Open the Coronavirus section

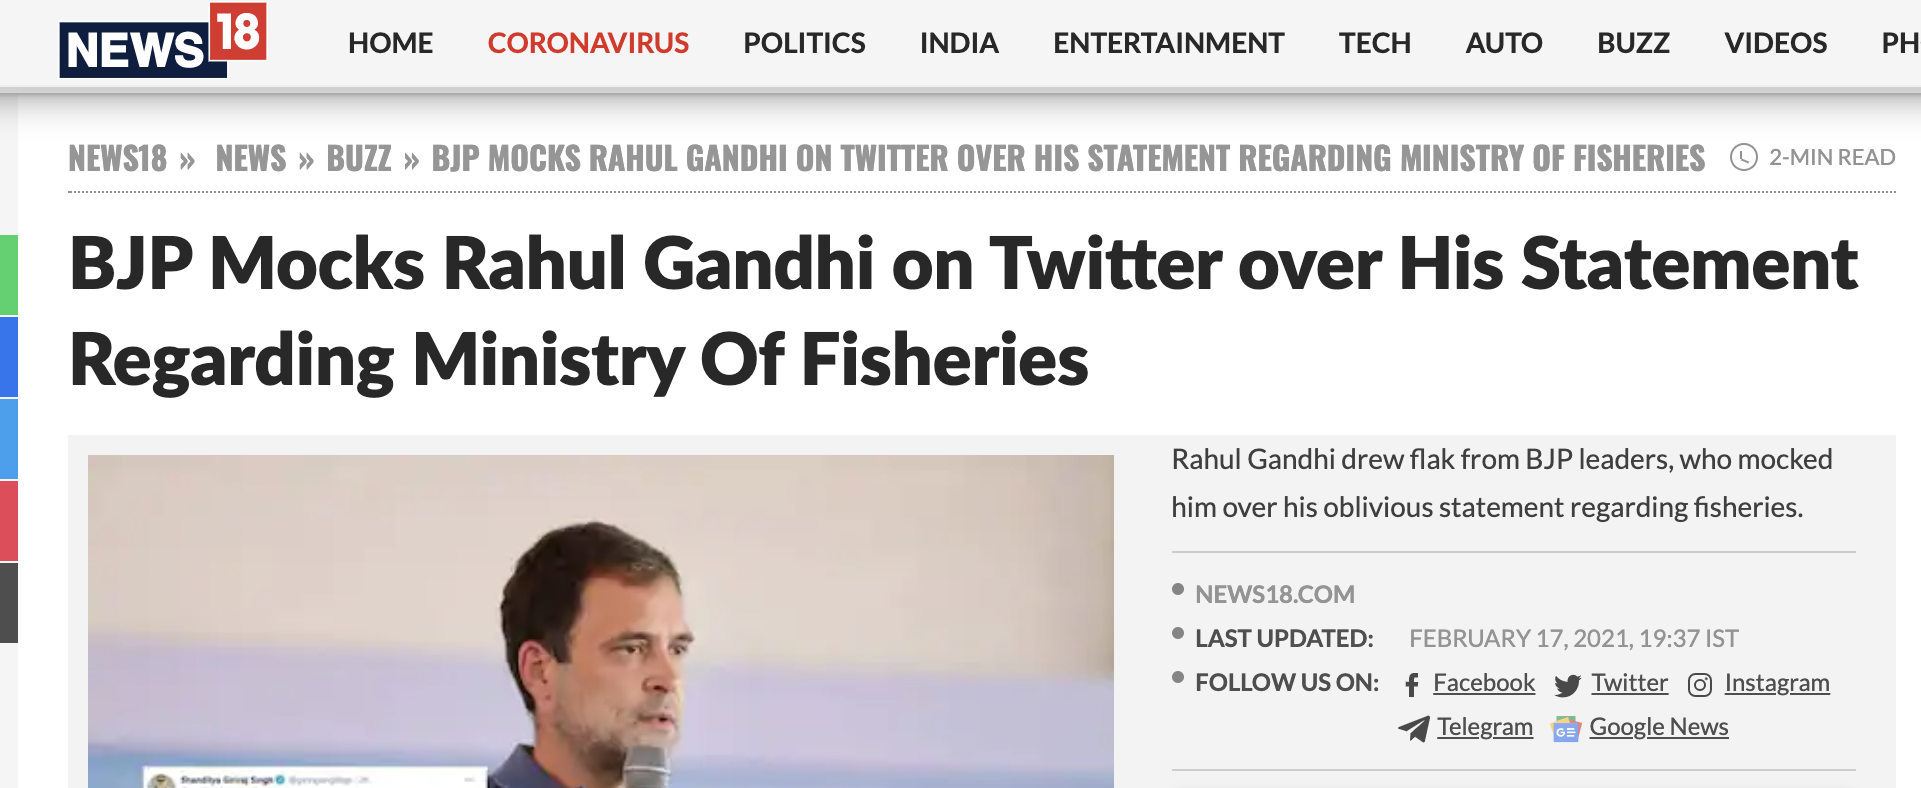click(588, 43)
